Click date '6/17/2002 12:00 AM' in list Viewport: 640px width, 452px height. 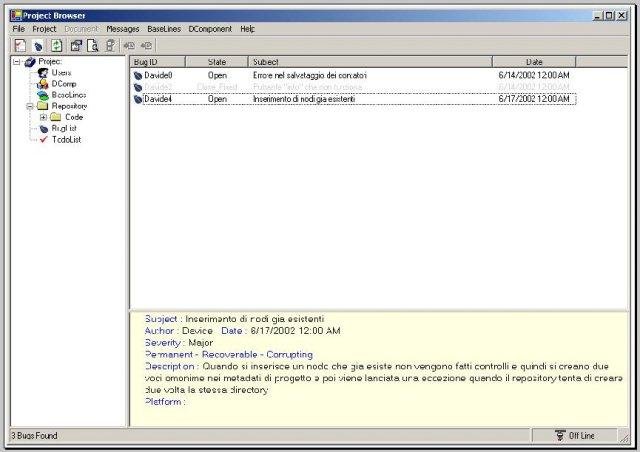(533, 99)
